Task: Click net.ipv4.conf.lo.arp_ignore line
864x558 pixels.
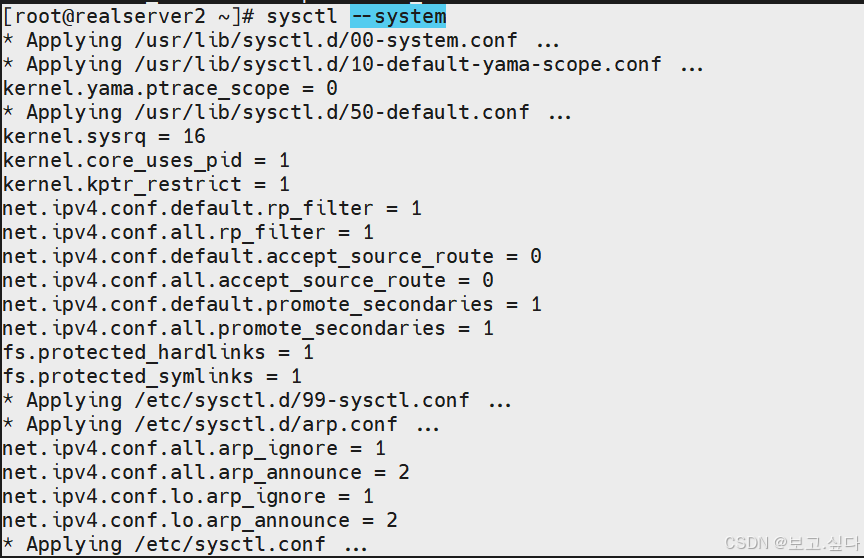Action: point(188,496)
